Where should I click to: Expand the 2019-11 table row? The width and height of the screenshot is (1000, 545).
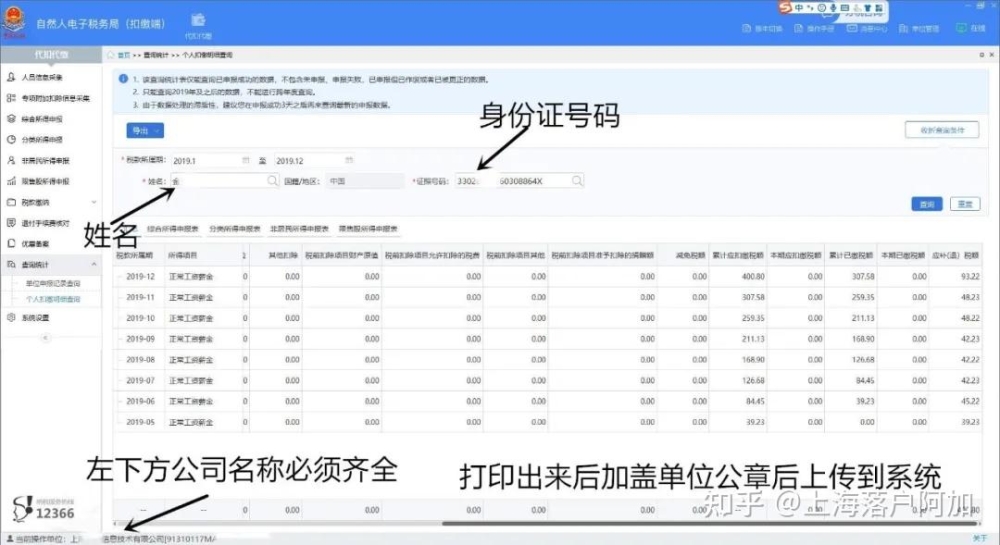point(119,298)
